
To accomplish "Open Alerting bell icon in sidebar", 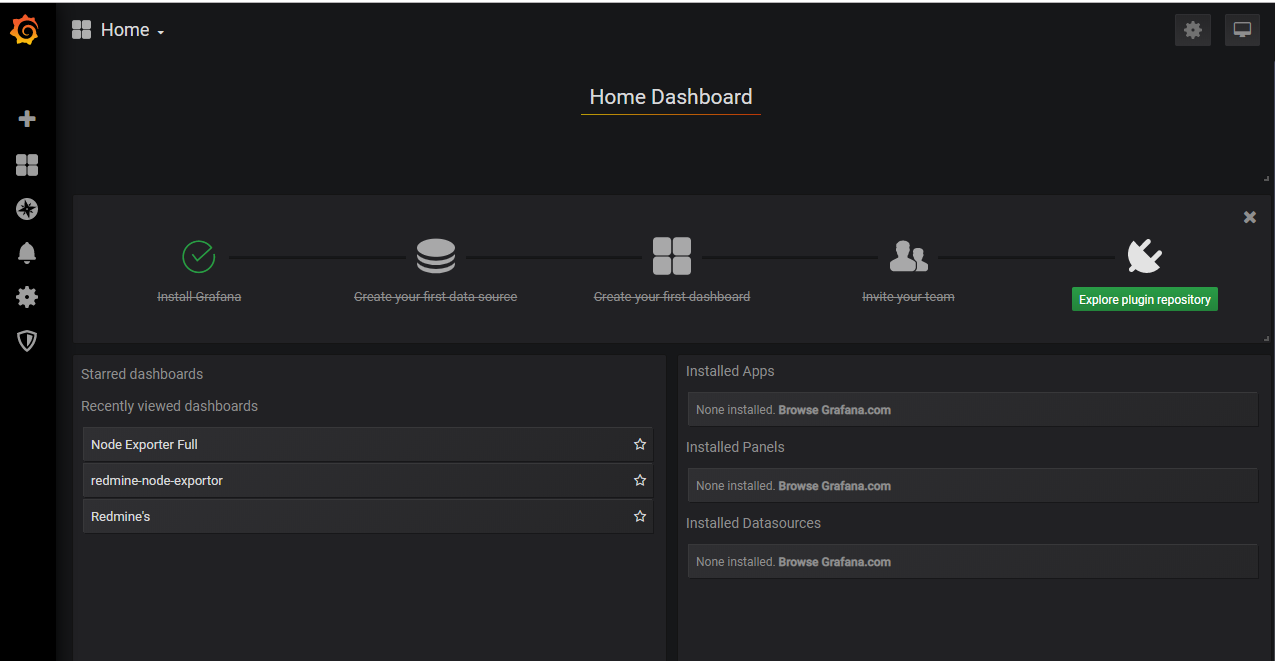I will point(27,253).
